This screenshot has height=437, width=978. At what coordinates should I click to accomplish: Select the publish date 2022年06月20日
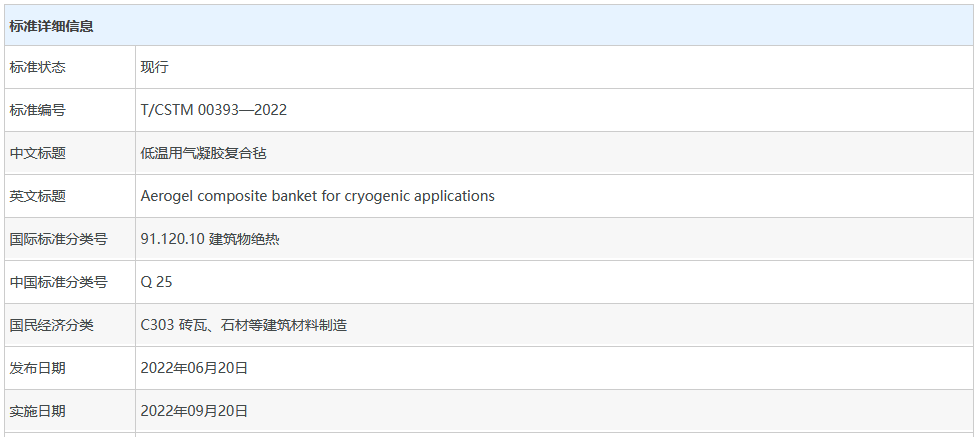[x=194, y=368]
